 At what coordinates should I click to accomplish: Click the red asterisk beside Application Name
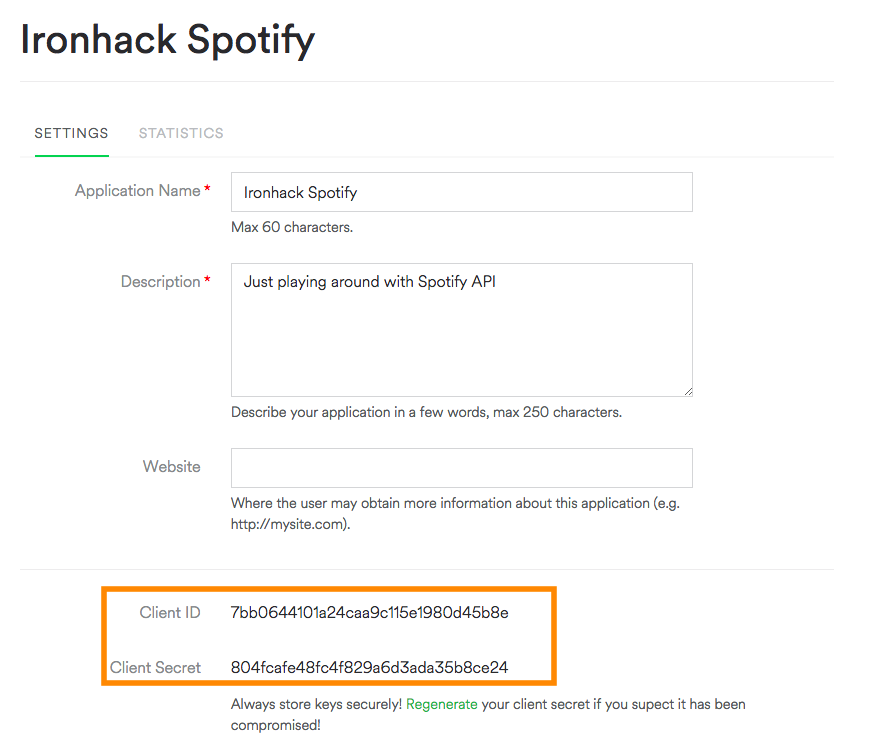coord(207,189)
